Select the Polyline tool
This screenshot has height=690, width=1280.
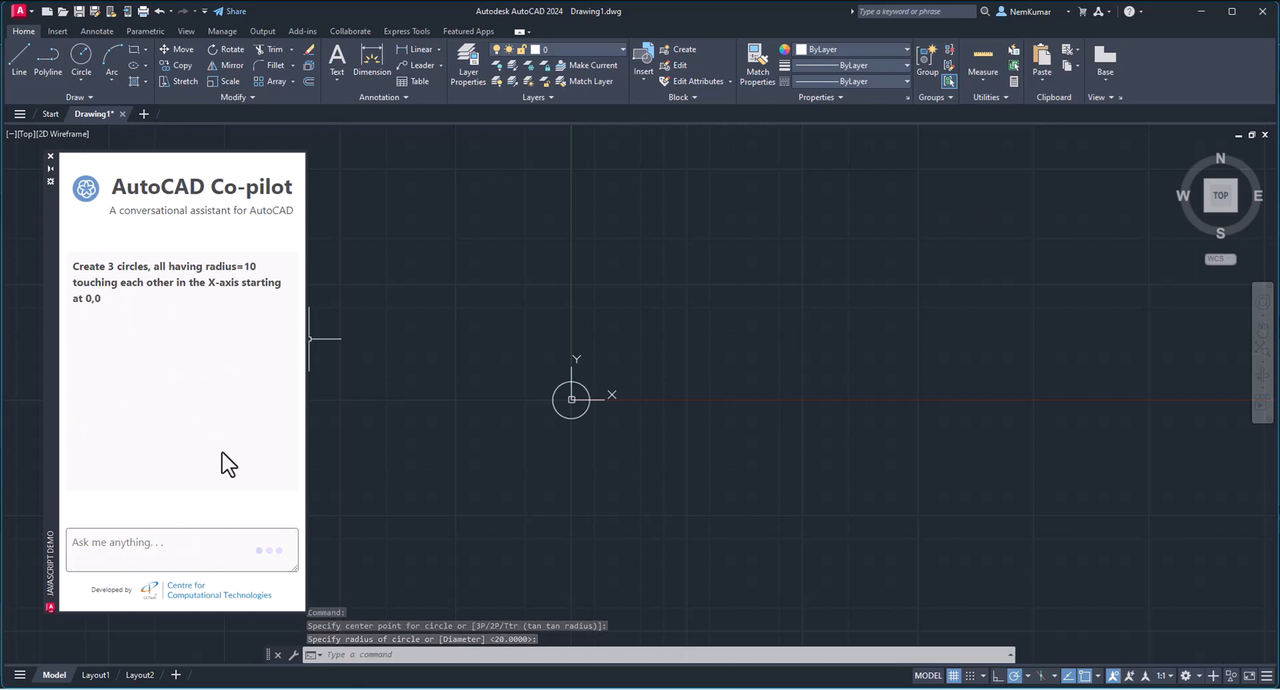tap(48, 60)
